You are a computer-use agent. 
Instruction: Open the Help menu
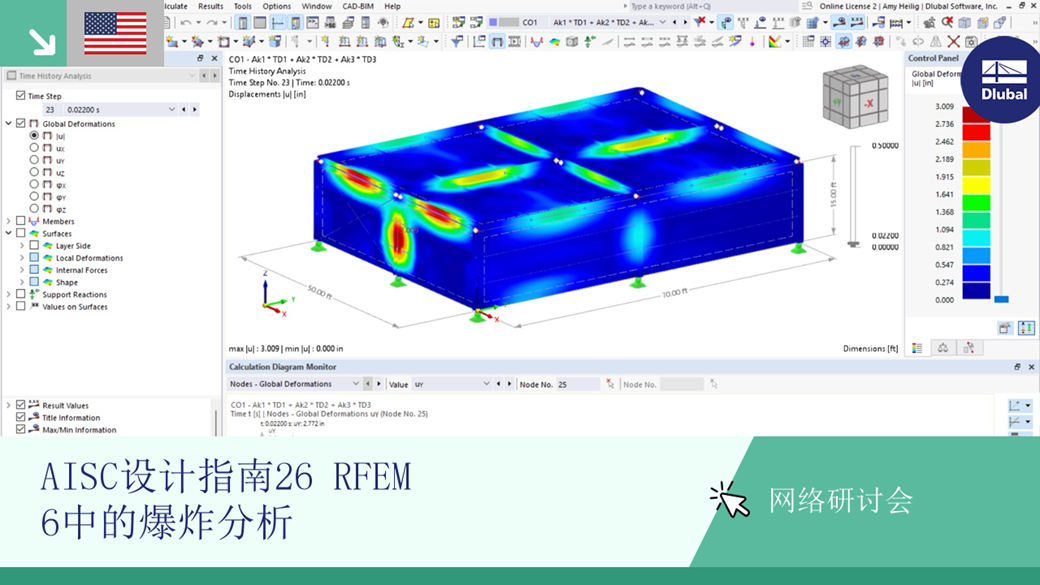[393, 6]
